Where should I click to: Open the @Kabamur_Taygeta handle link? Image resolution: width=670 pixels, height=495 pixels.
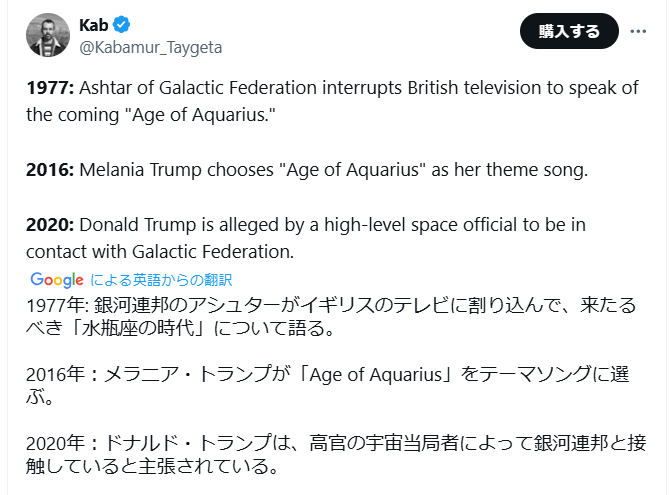[150, 47]
